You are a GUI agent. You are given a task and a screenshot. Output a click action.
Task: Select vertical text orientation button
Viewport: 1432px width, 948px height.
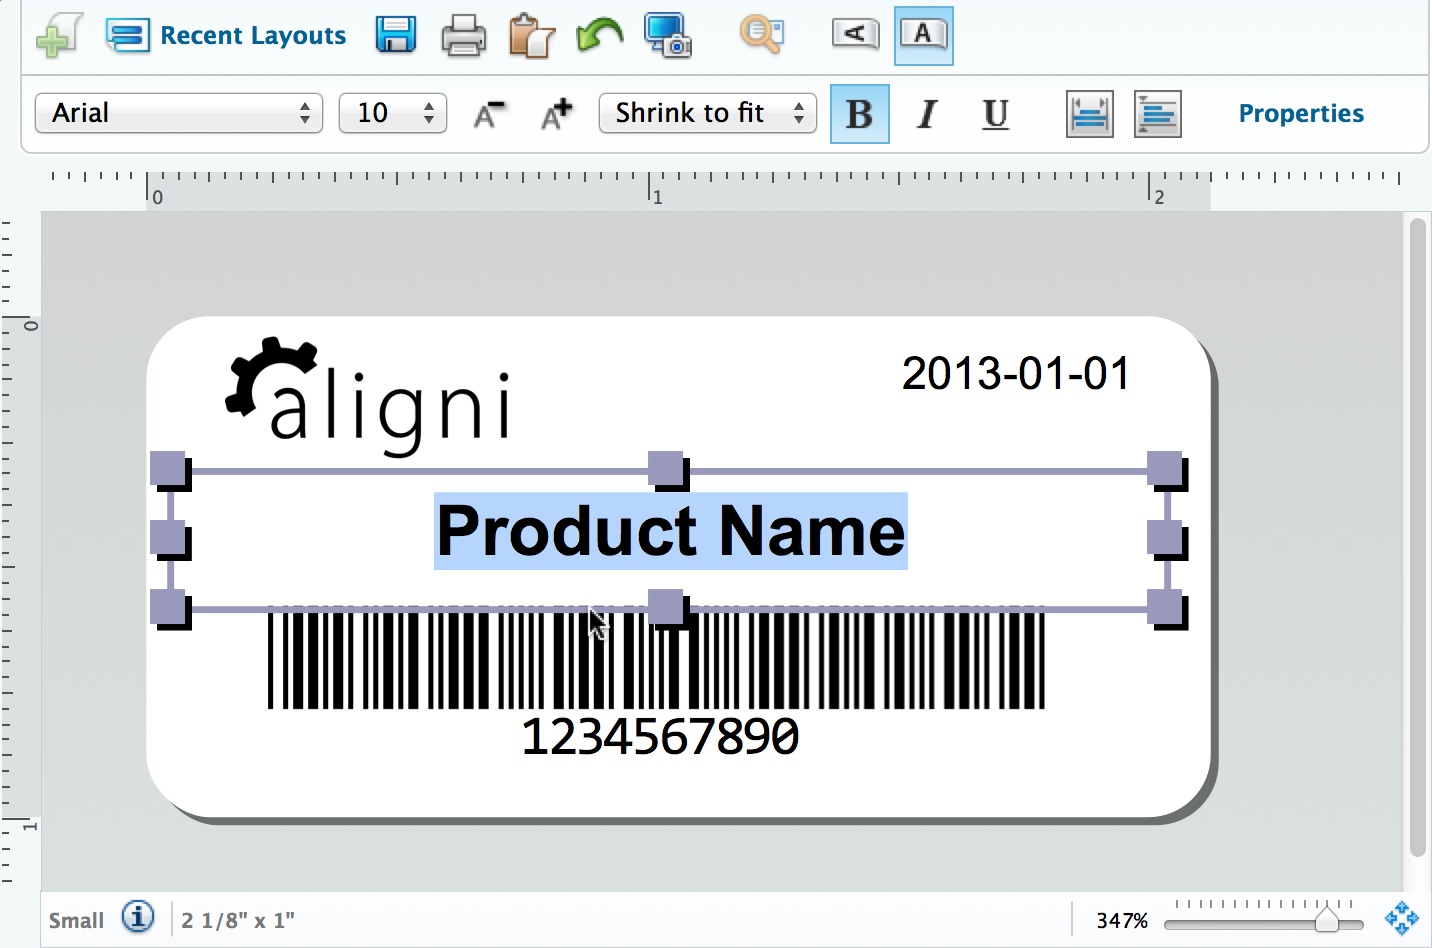[856, 35]
